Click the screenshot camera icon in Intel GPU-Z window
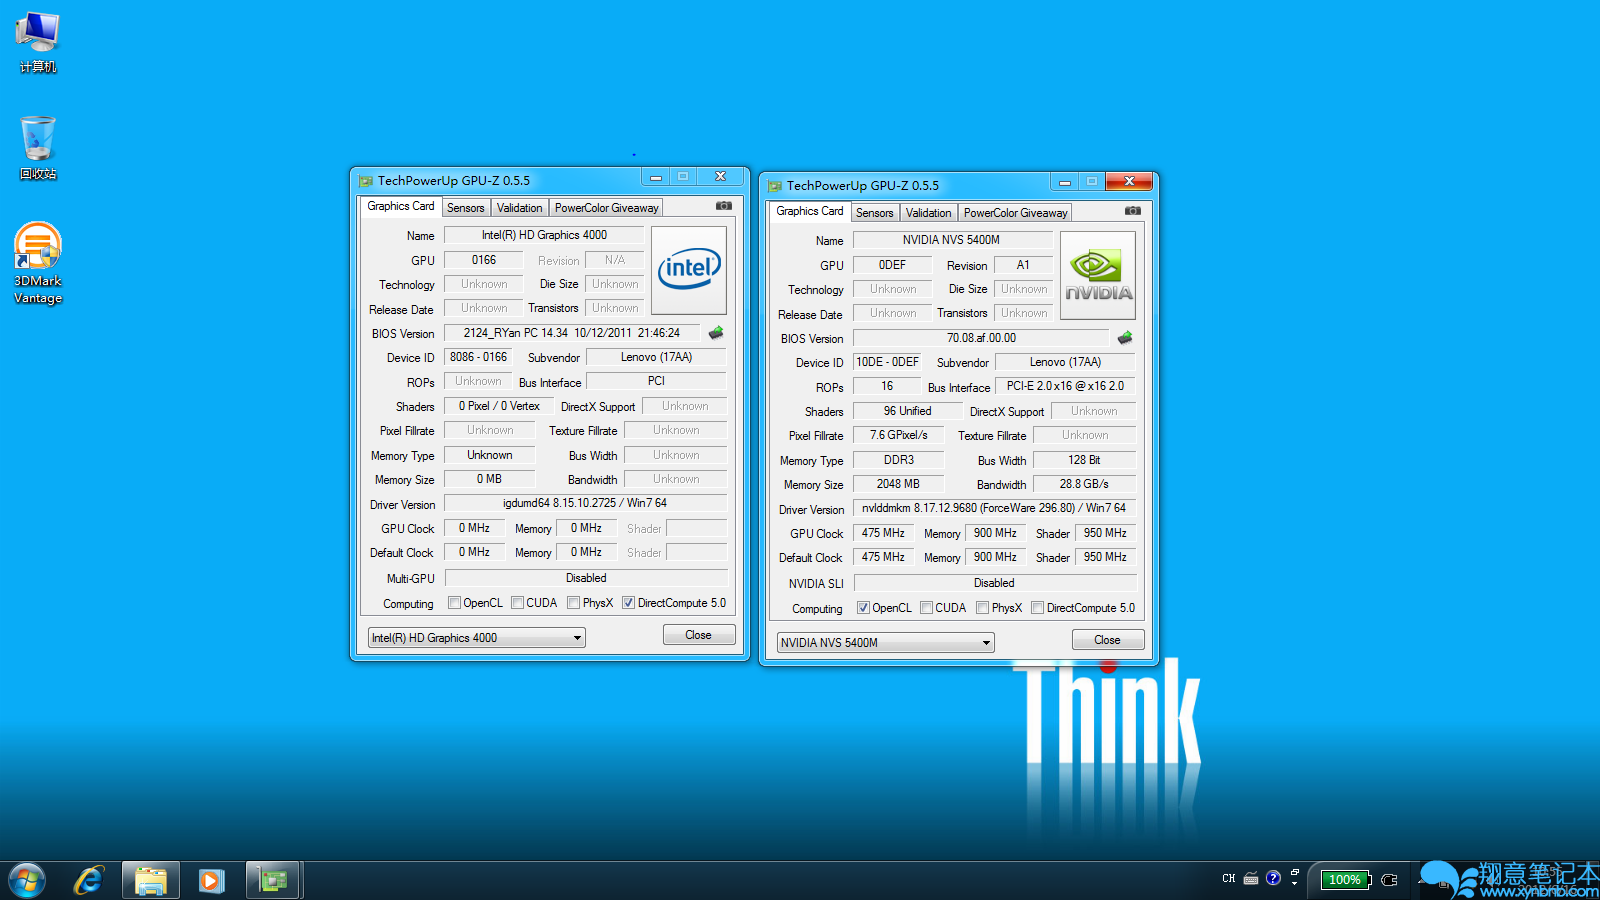 tap(724, 206)
